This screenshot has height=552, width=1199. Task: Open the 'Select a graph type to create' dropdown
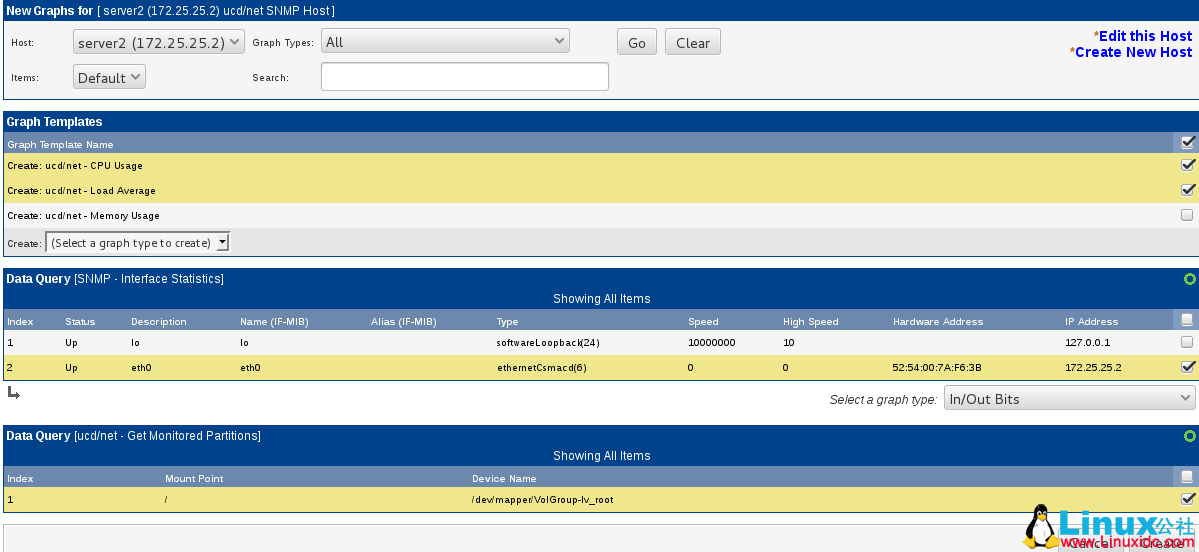[138, 243]
